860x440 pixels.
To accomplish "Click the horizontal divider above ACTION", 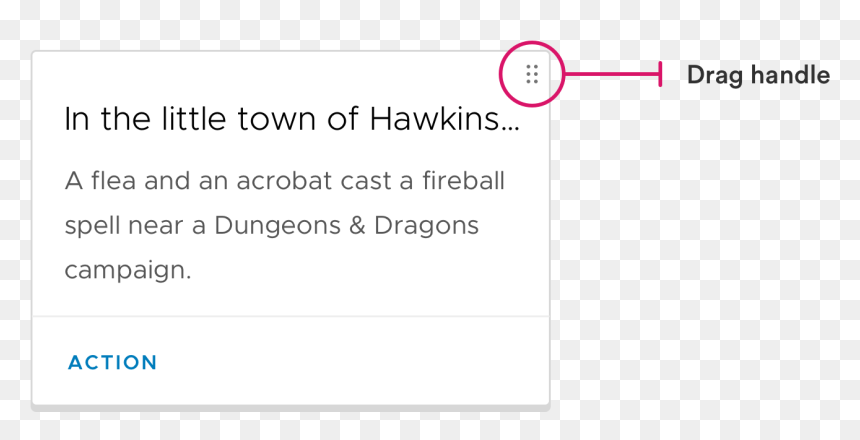I will tap(291, 317).
